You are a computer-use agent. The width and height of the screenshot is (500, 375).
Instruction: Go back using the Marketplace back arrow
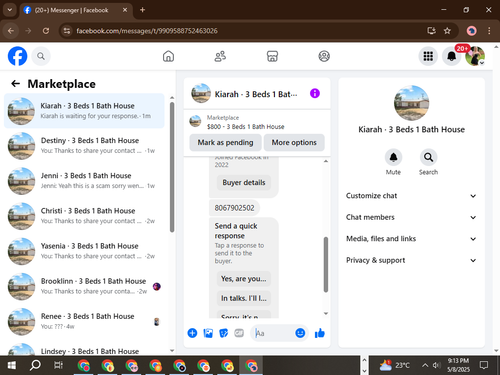16,84
